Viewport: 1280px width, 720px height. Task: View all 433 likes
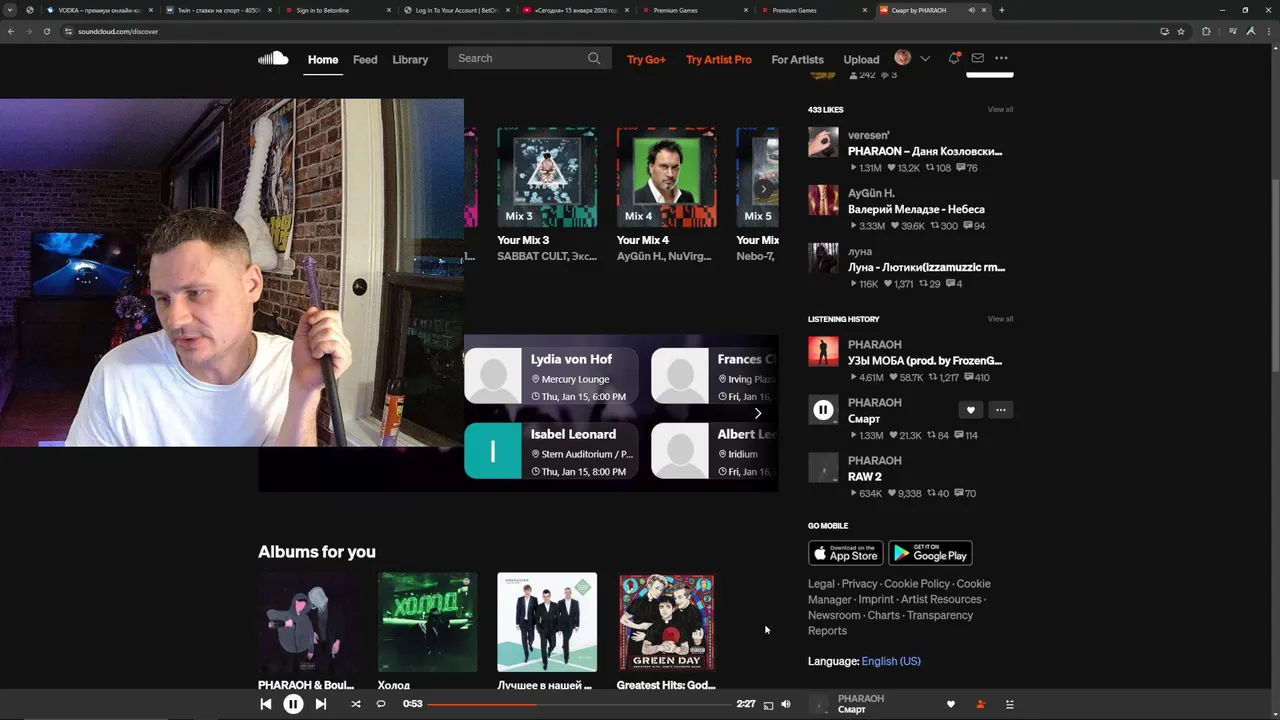1000,109
